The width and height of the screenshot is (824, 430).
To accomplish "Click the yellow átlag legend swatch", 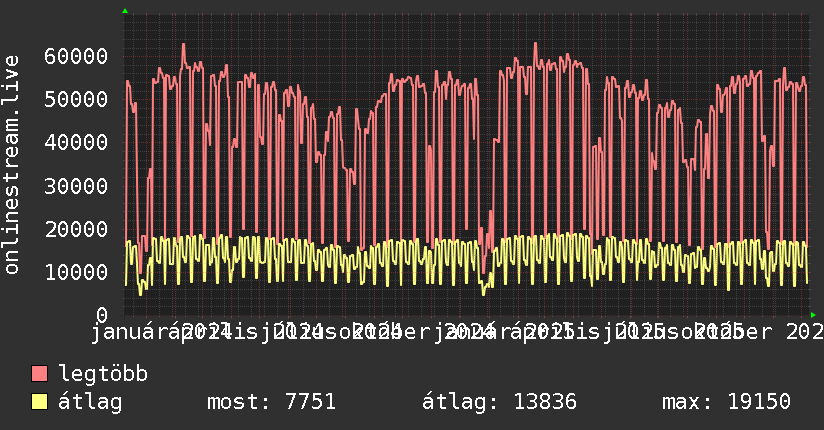I will [40, 403].
